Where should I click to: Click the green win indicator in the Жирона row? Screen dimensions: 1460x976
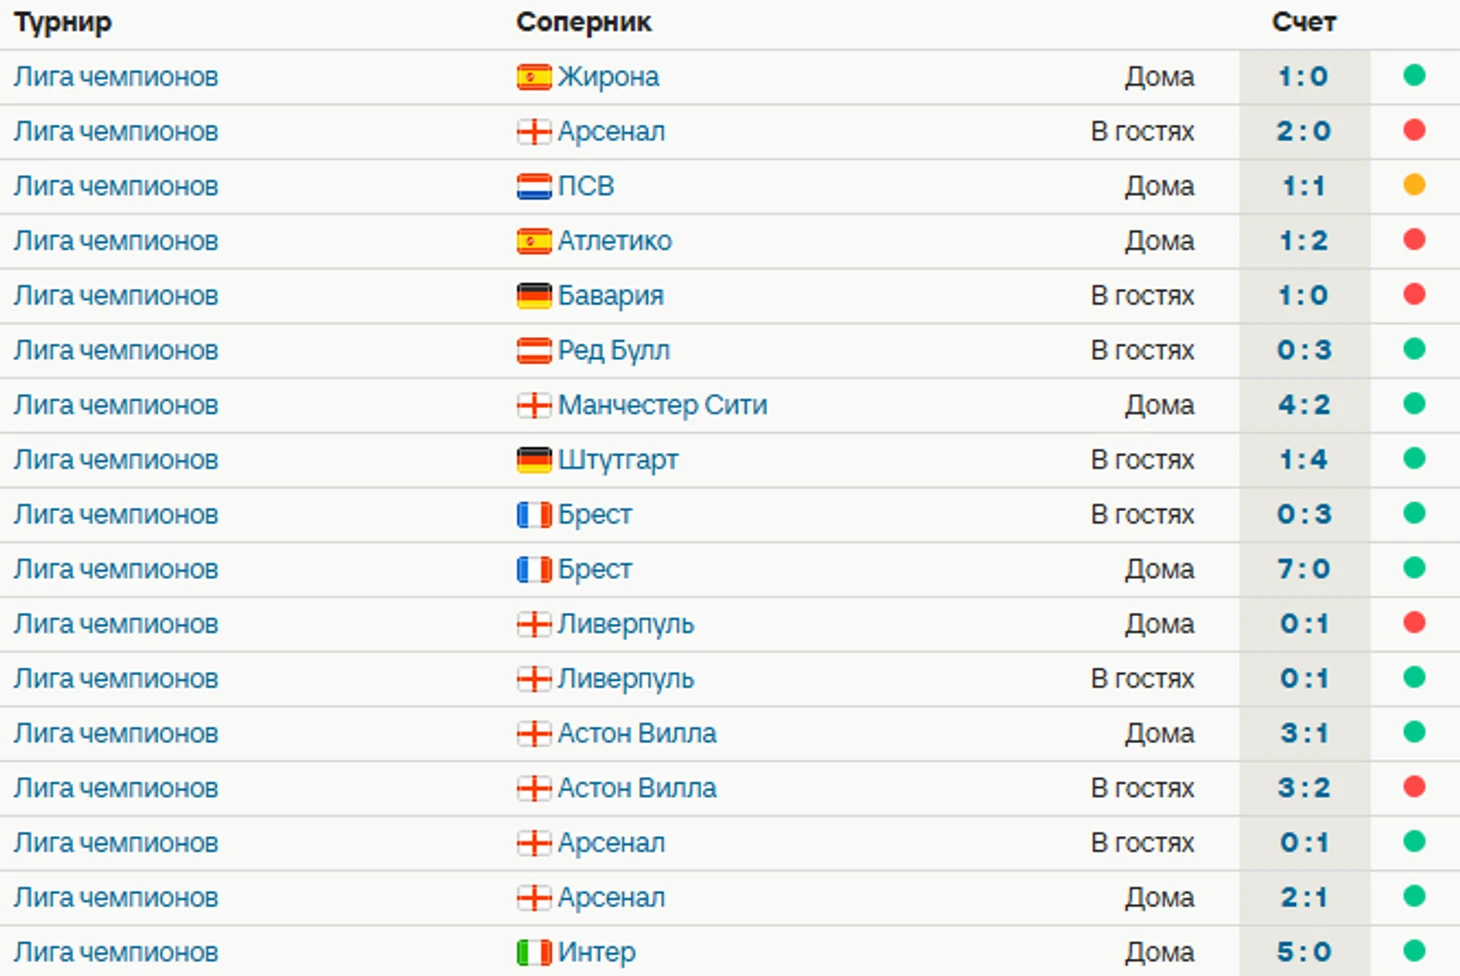pos(1414,76)
